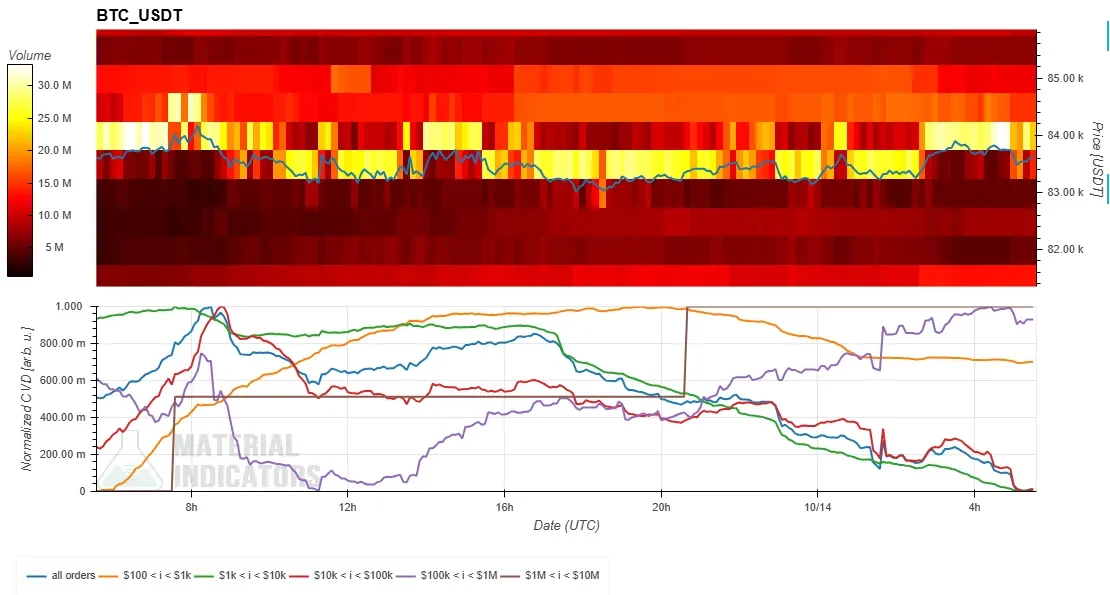Screen dimensions: 1110x595
Task: Click the '20.0 M' volume tick label
Action: tap(55, 150)
